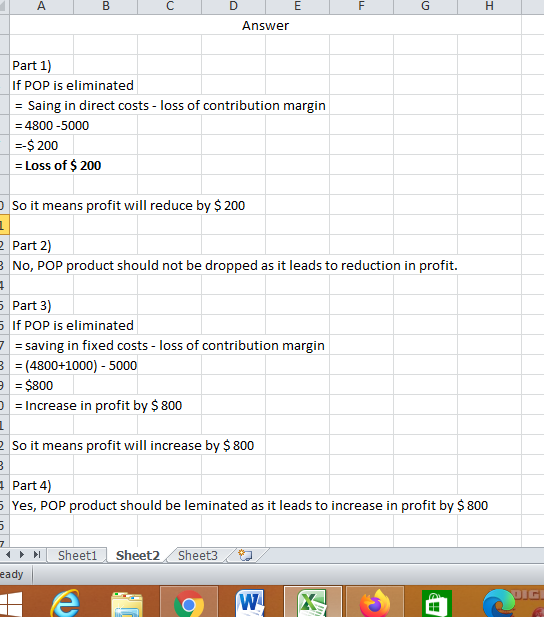Click next sheet navigation arrow

click(22, 555)
